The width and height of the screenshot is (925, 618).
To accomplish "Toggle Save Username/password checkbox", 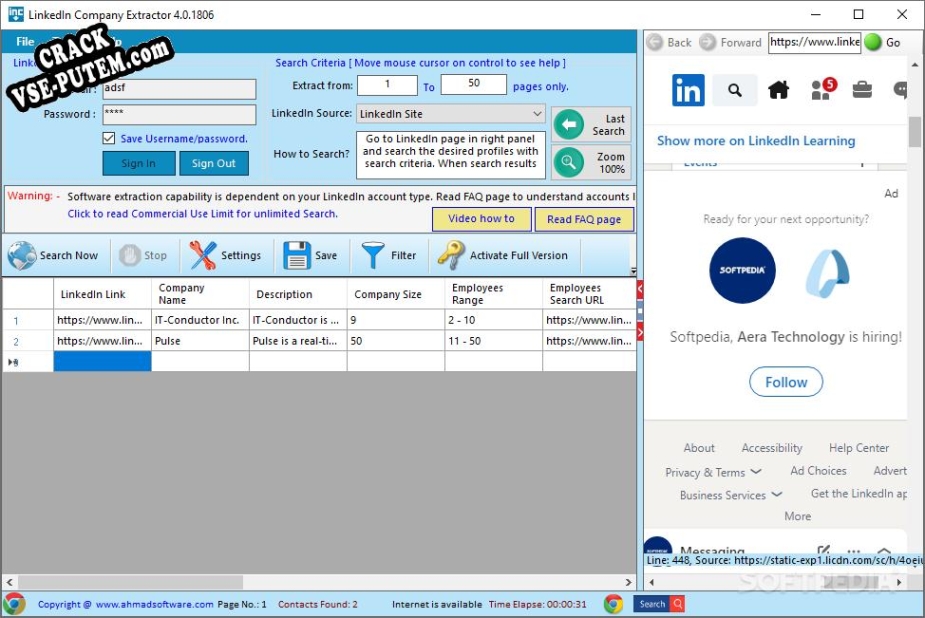I will pyautogui.click(x=109, y=138).
